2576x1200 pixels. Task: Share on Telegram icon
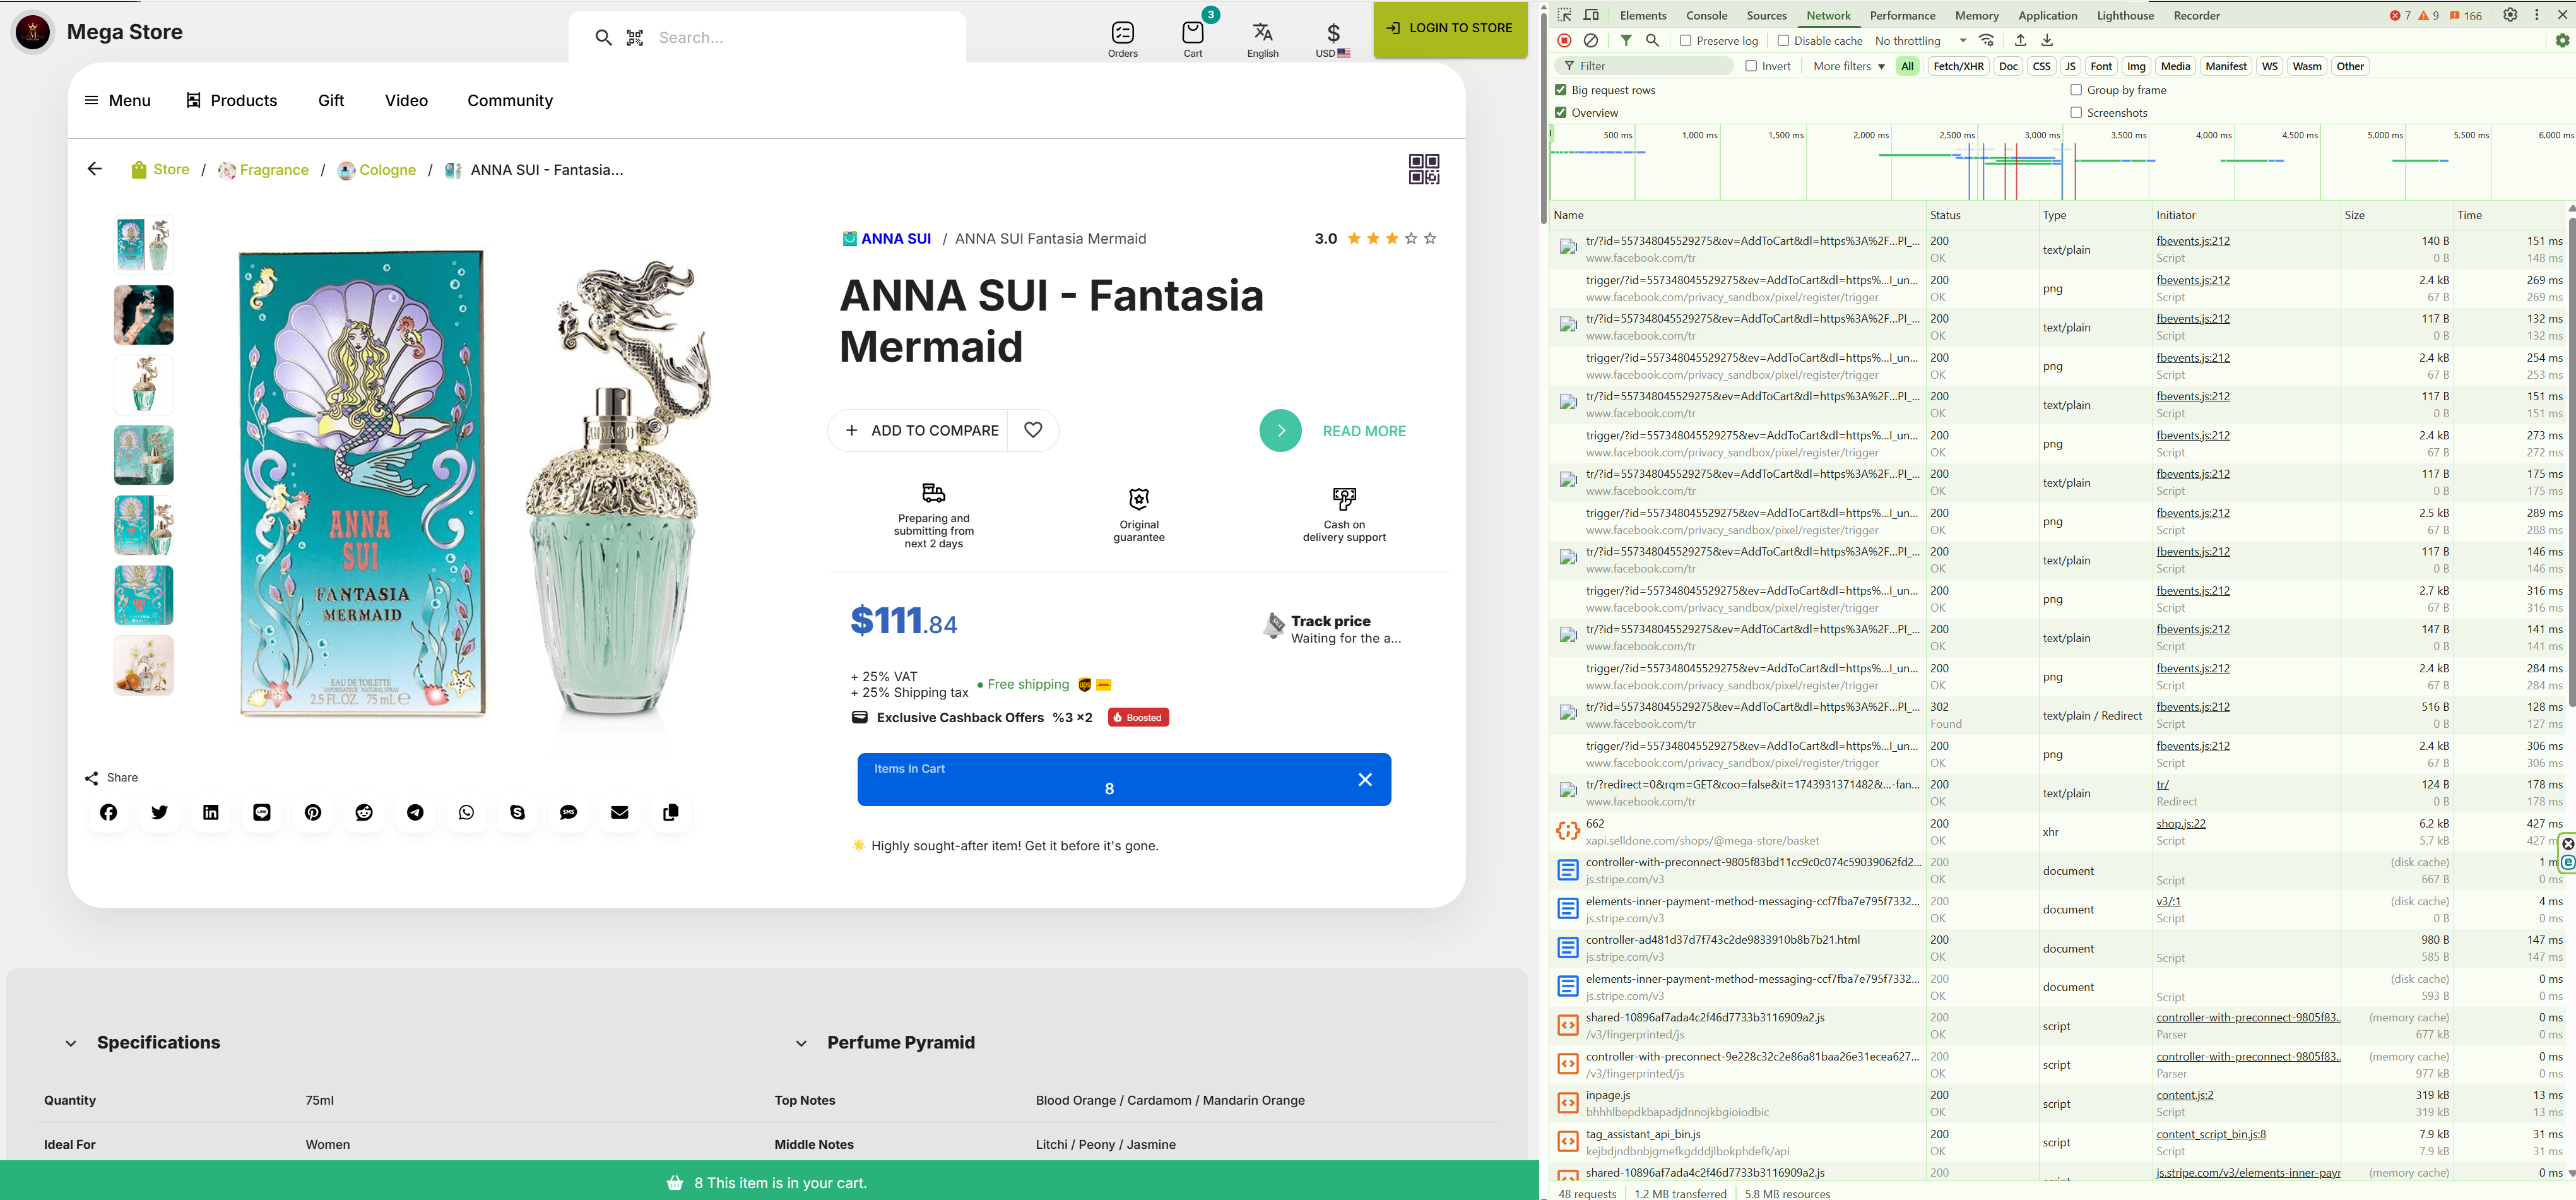pos(415,812)
